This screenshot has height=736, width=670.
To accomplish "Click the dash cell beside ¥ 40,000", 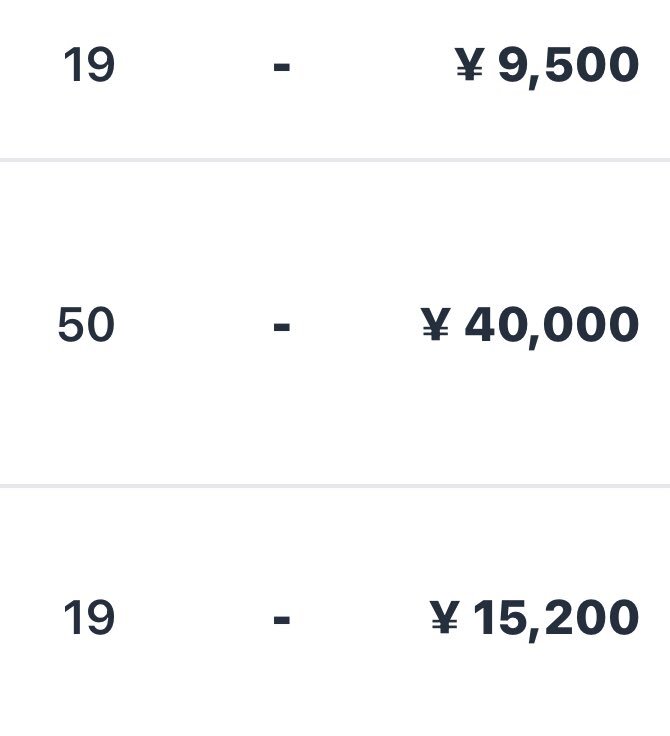I will pos(282,327).
